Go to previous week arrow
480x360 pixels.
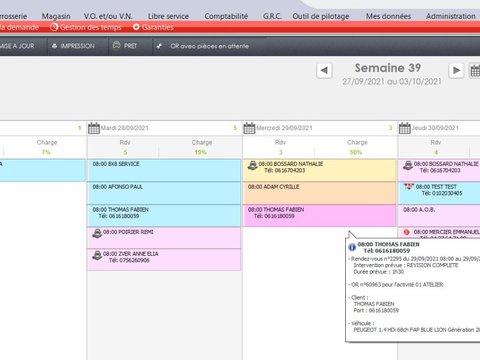point(324,71)
